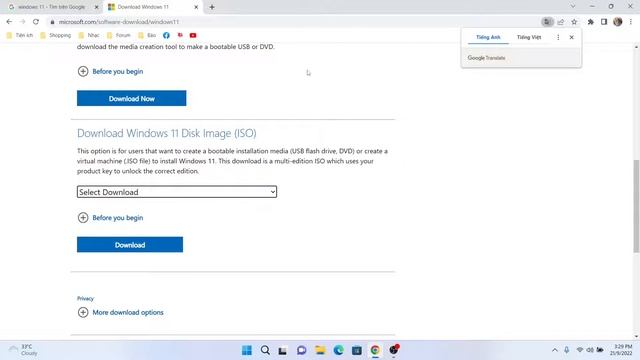
Task: Click the microphone tray icon
Action: coord(567,350)
